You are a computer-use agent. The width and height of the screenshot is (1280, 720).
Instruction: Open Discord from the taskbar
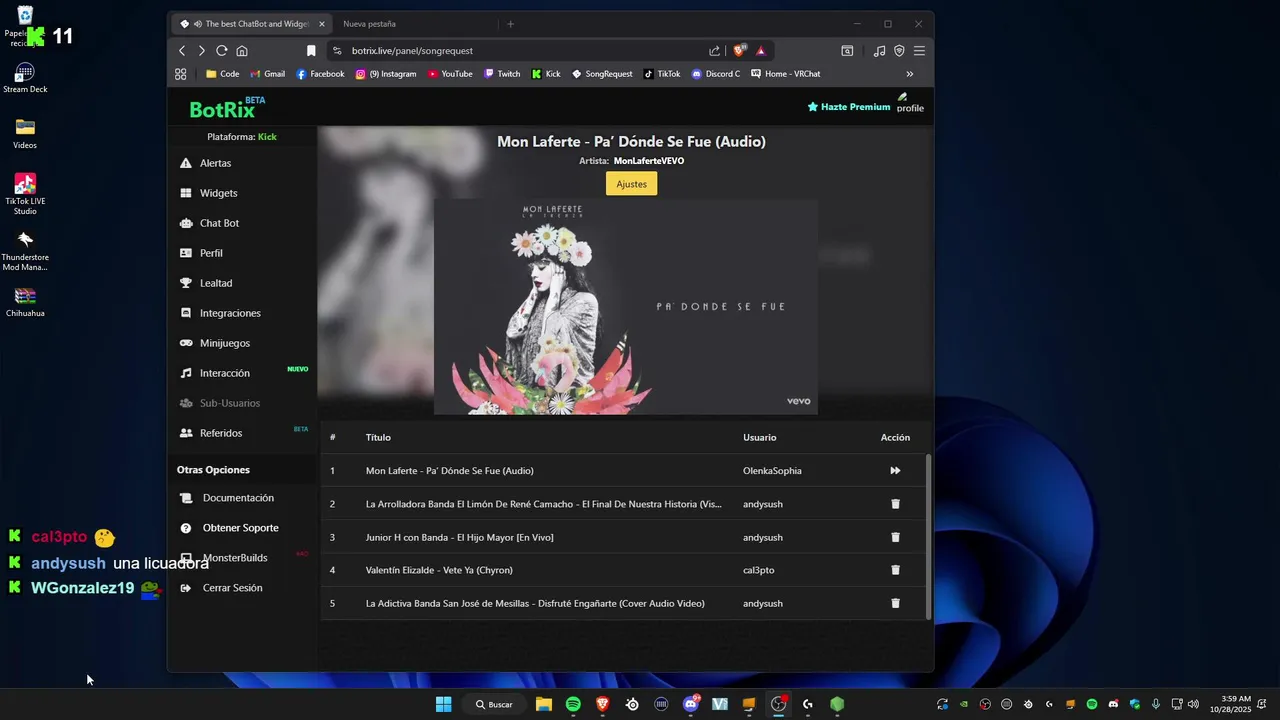click(691, 704)
